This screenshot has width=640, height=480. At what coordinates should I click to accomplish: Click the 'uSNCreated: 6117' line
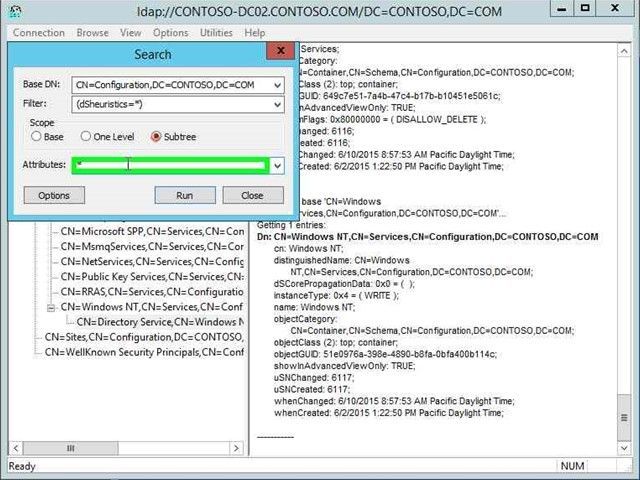[x=312, y=389]
